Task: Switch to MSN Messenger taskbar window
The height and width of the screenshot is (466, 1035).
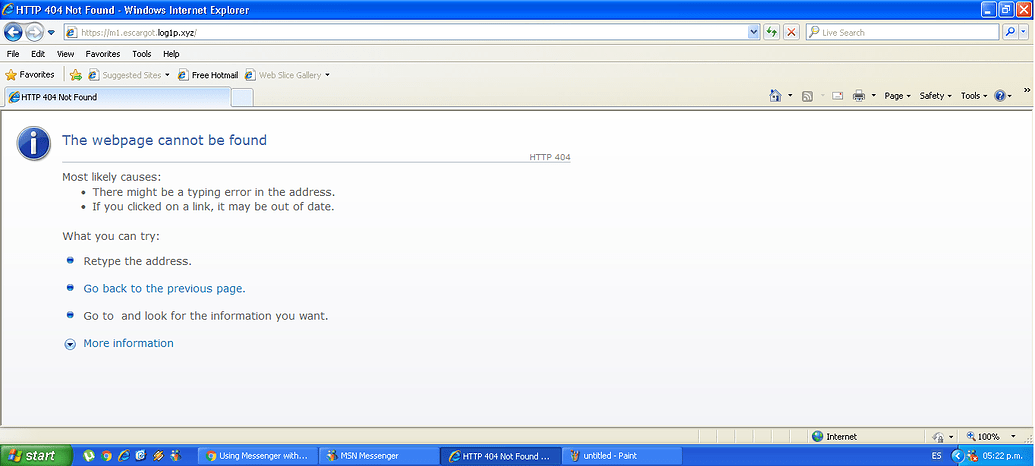Action: pyautogui.click(x=379, y=455)
